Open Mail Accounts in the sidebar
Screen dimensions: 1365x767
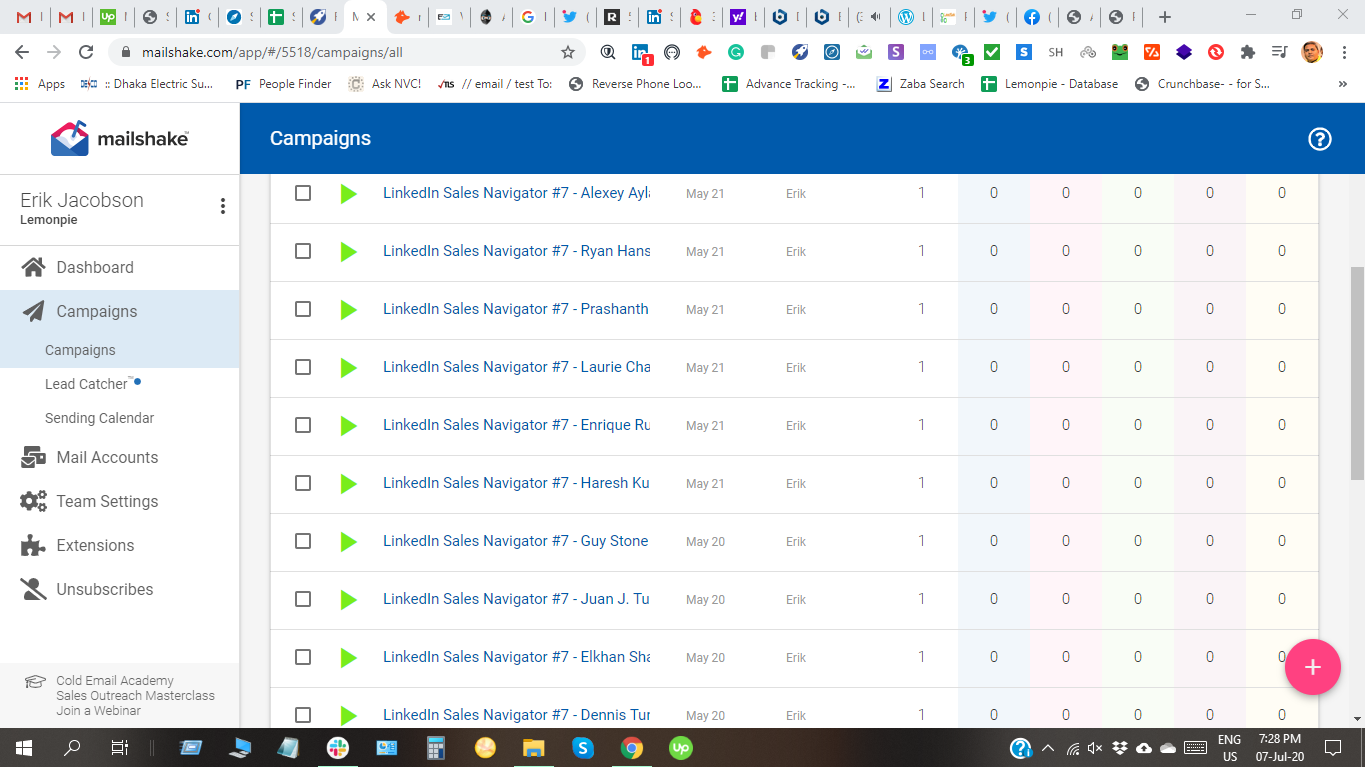[x=107, y=457]
